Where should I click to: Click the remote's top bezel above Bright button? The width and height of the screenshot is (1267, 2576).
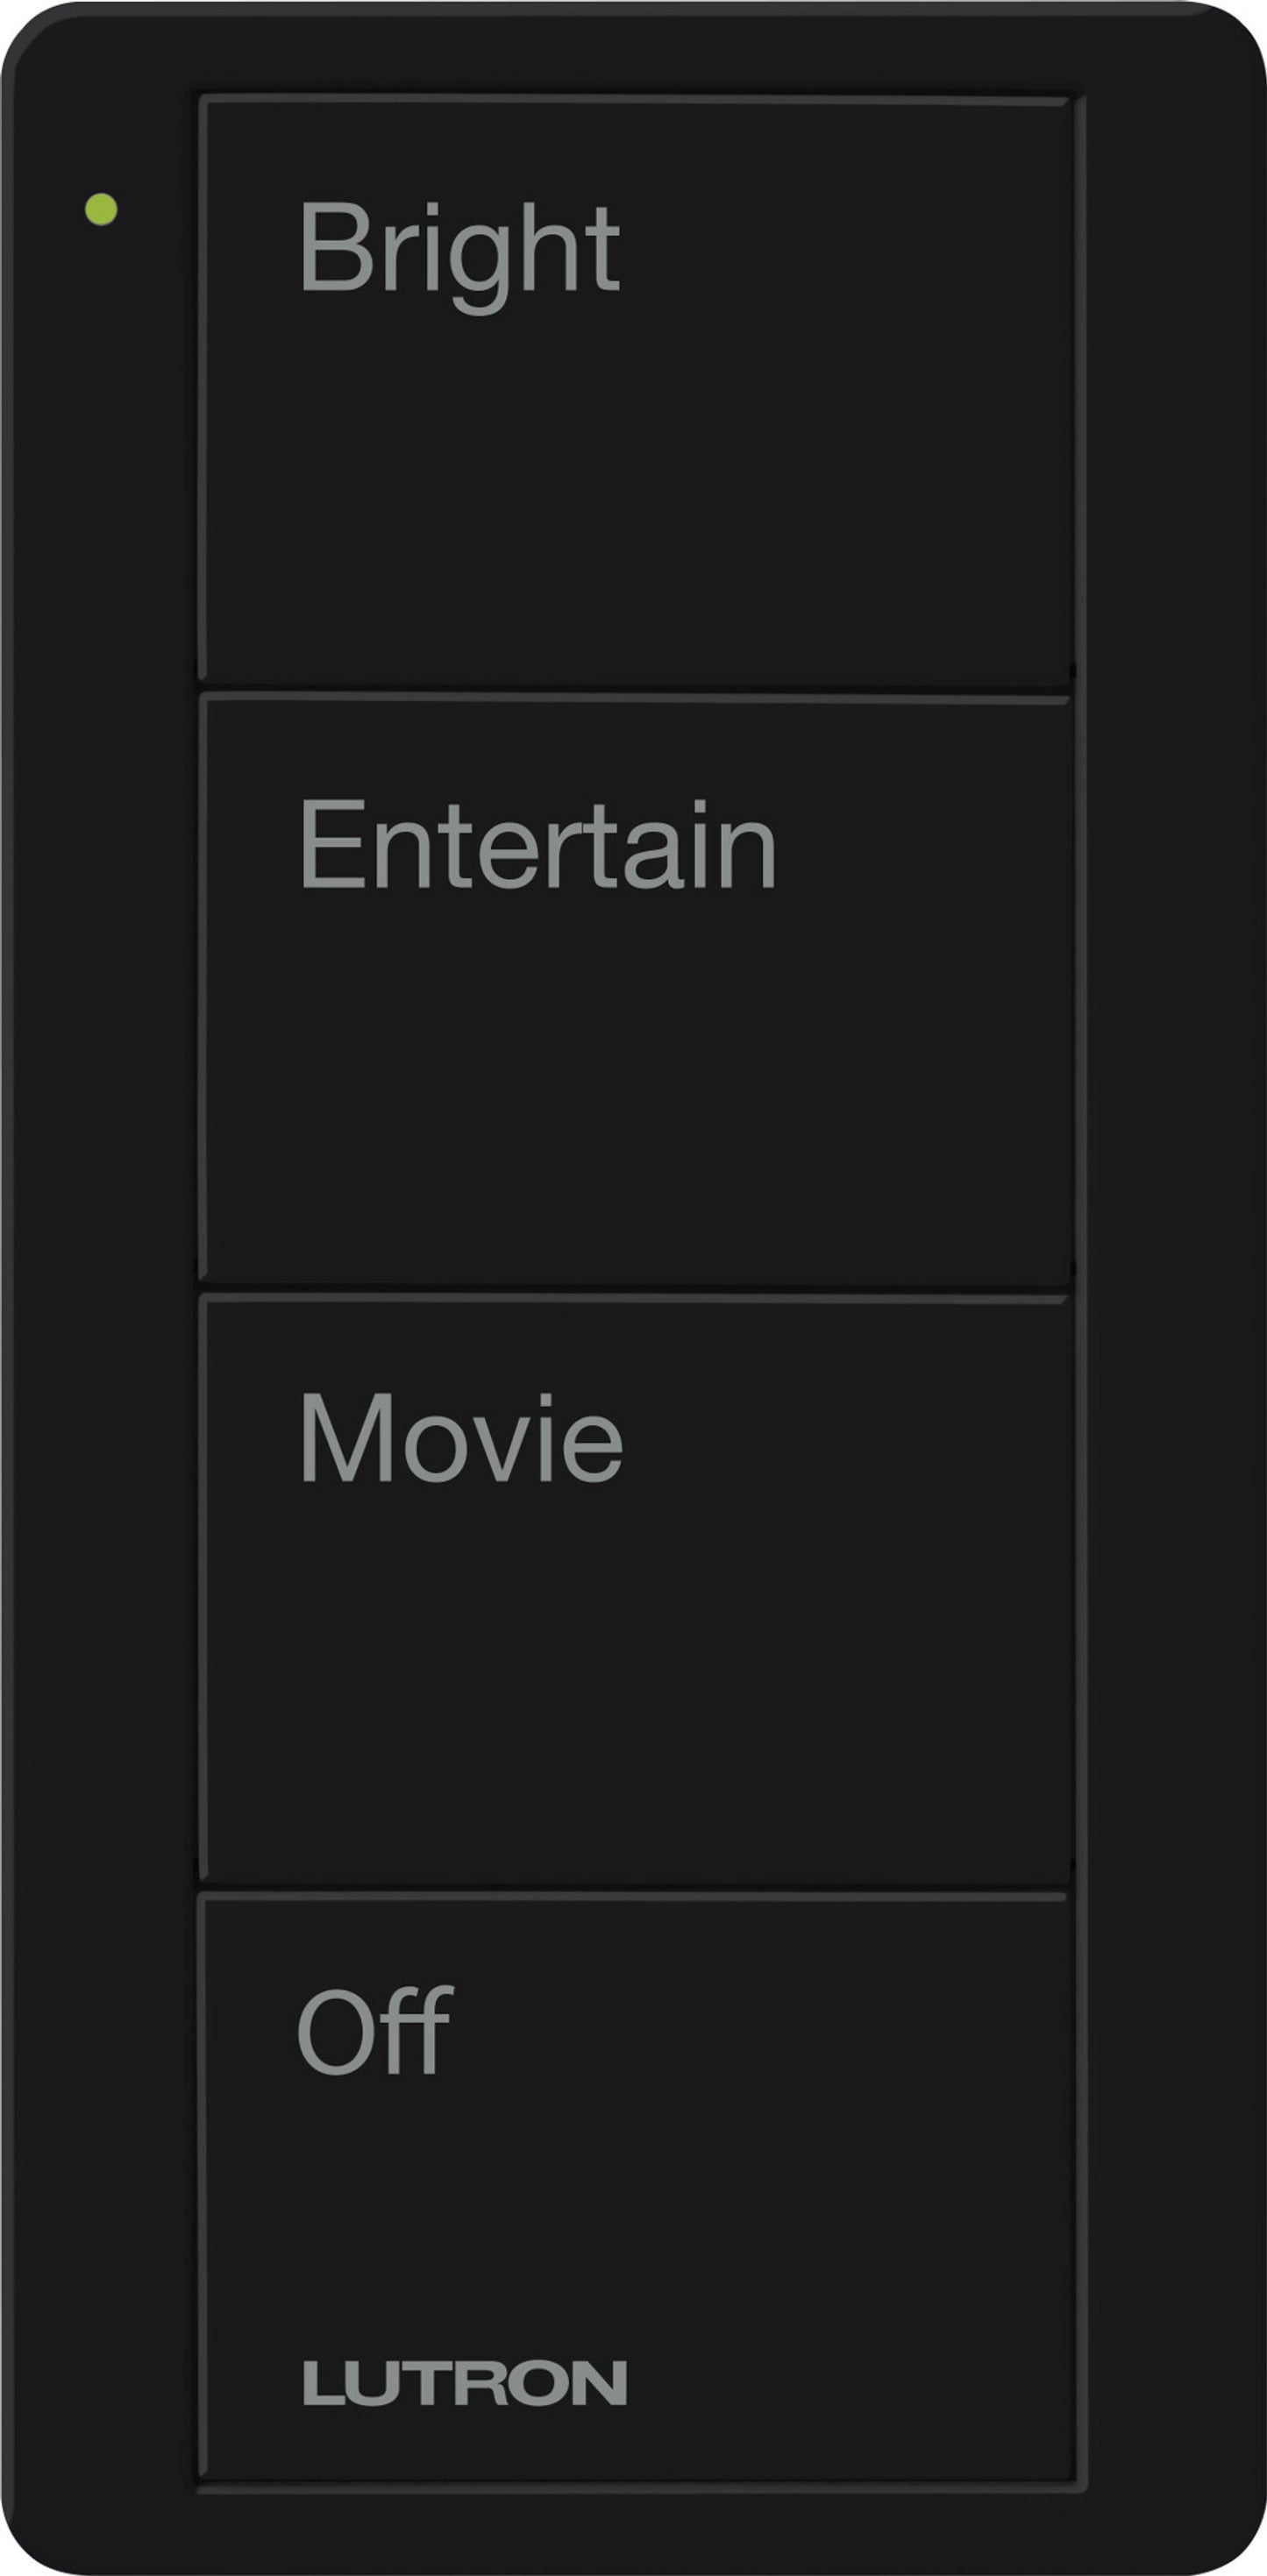click(x=636, y=48)
